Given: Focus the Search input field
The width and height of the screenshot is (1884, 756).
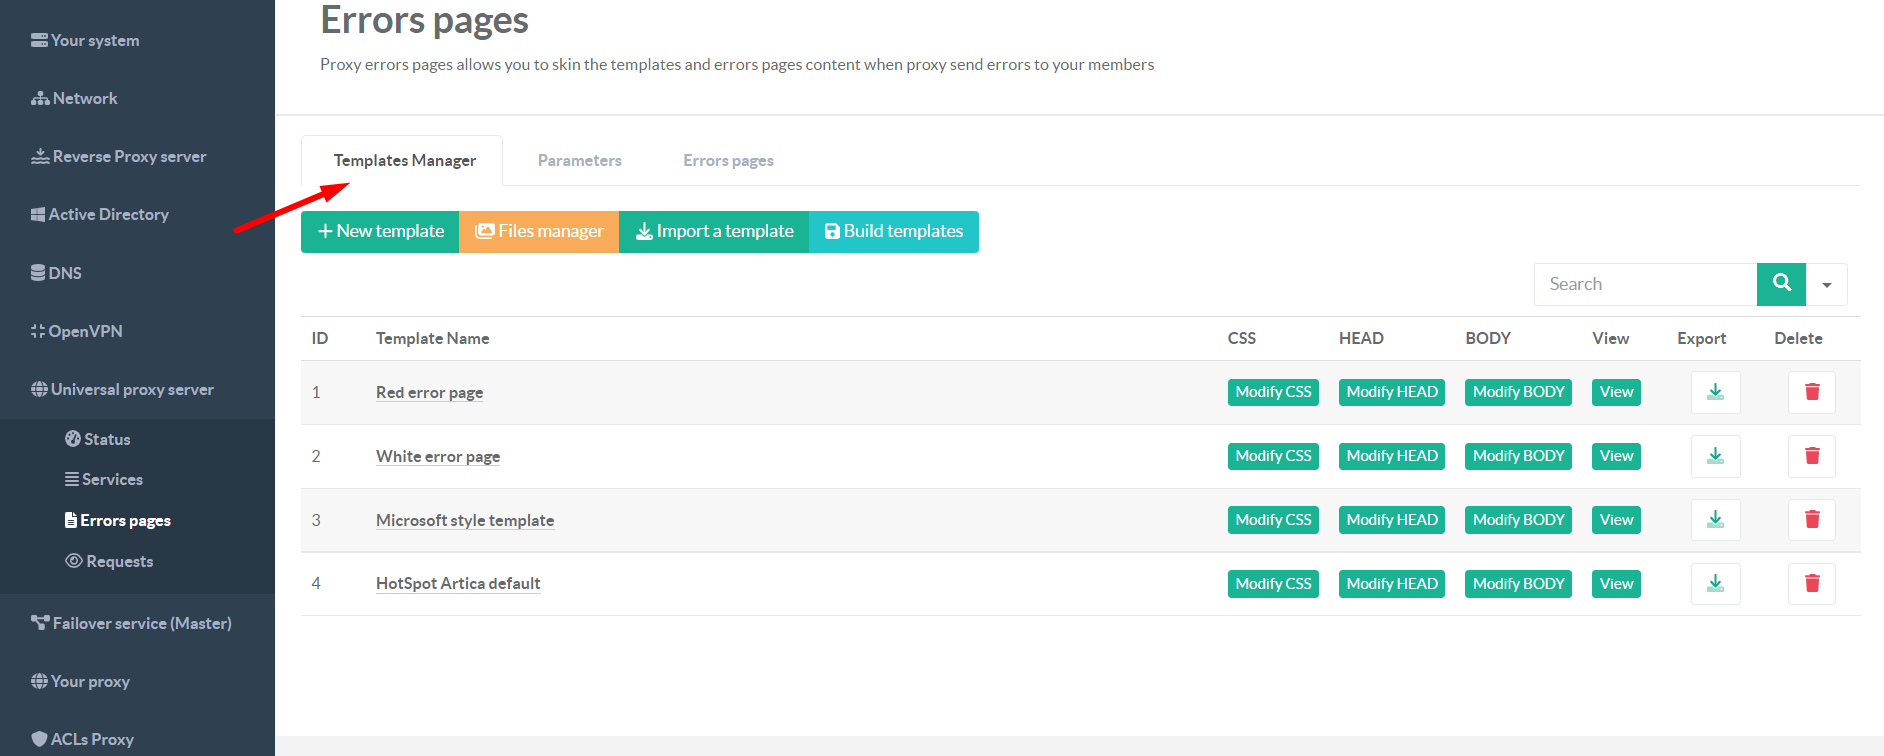Looking at the screenshot, I should point(1645,285).
